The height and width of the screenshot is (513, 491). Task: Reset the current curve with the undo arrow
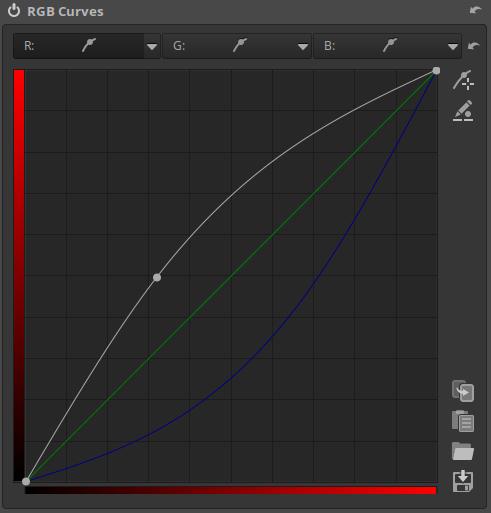click(473, 45)
